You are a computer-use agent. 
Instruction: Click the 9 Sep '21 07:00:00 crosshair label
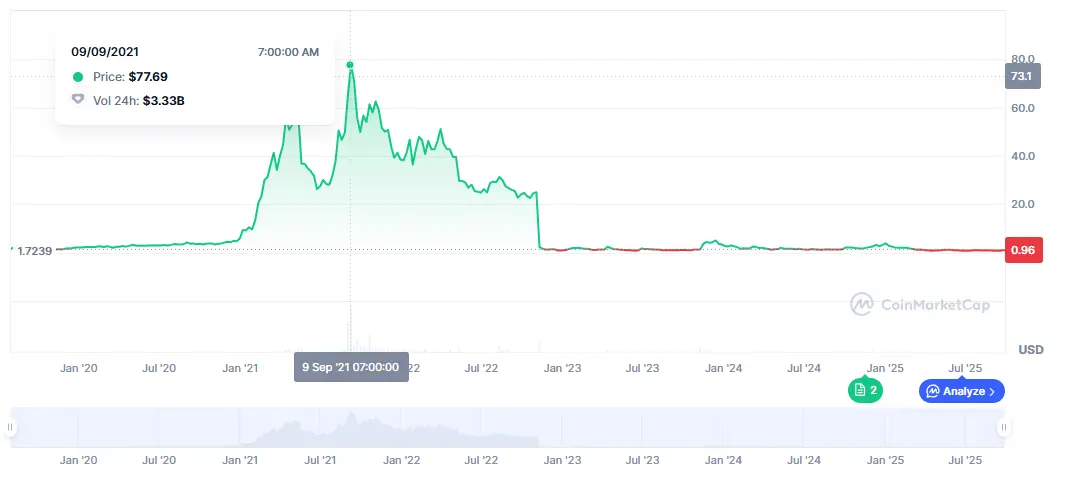(x=351, y=367)
